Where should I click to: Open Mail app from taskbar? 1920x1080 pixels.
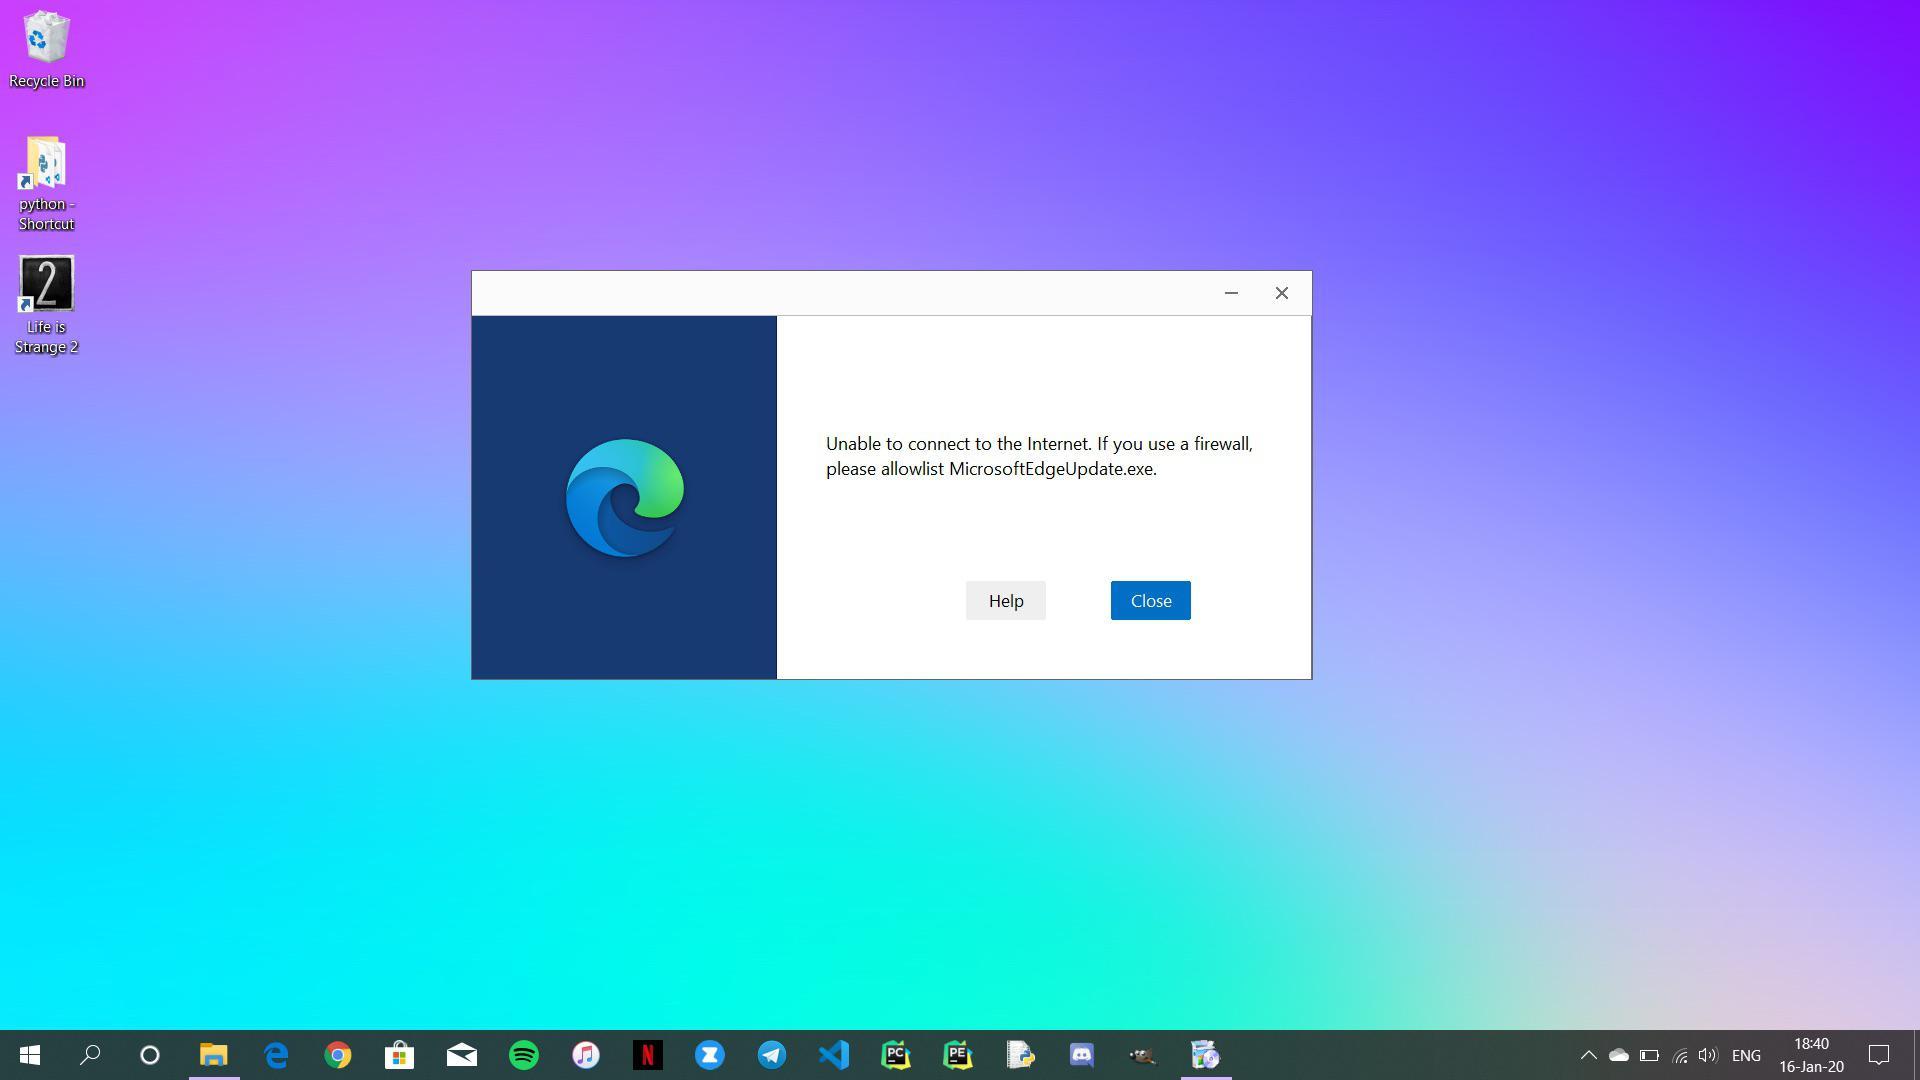462,1055
